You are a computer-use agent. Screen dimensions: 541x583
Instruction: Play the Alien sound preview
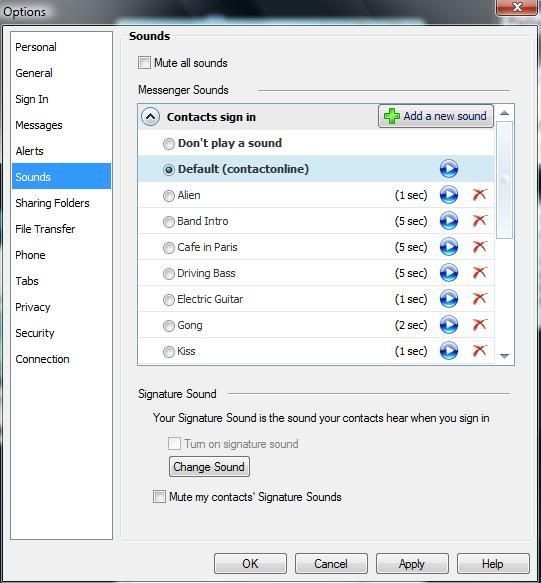coord(449,195)
